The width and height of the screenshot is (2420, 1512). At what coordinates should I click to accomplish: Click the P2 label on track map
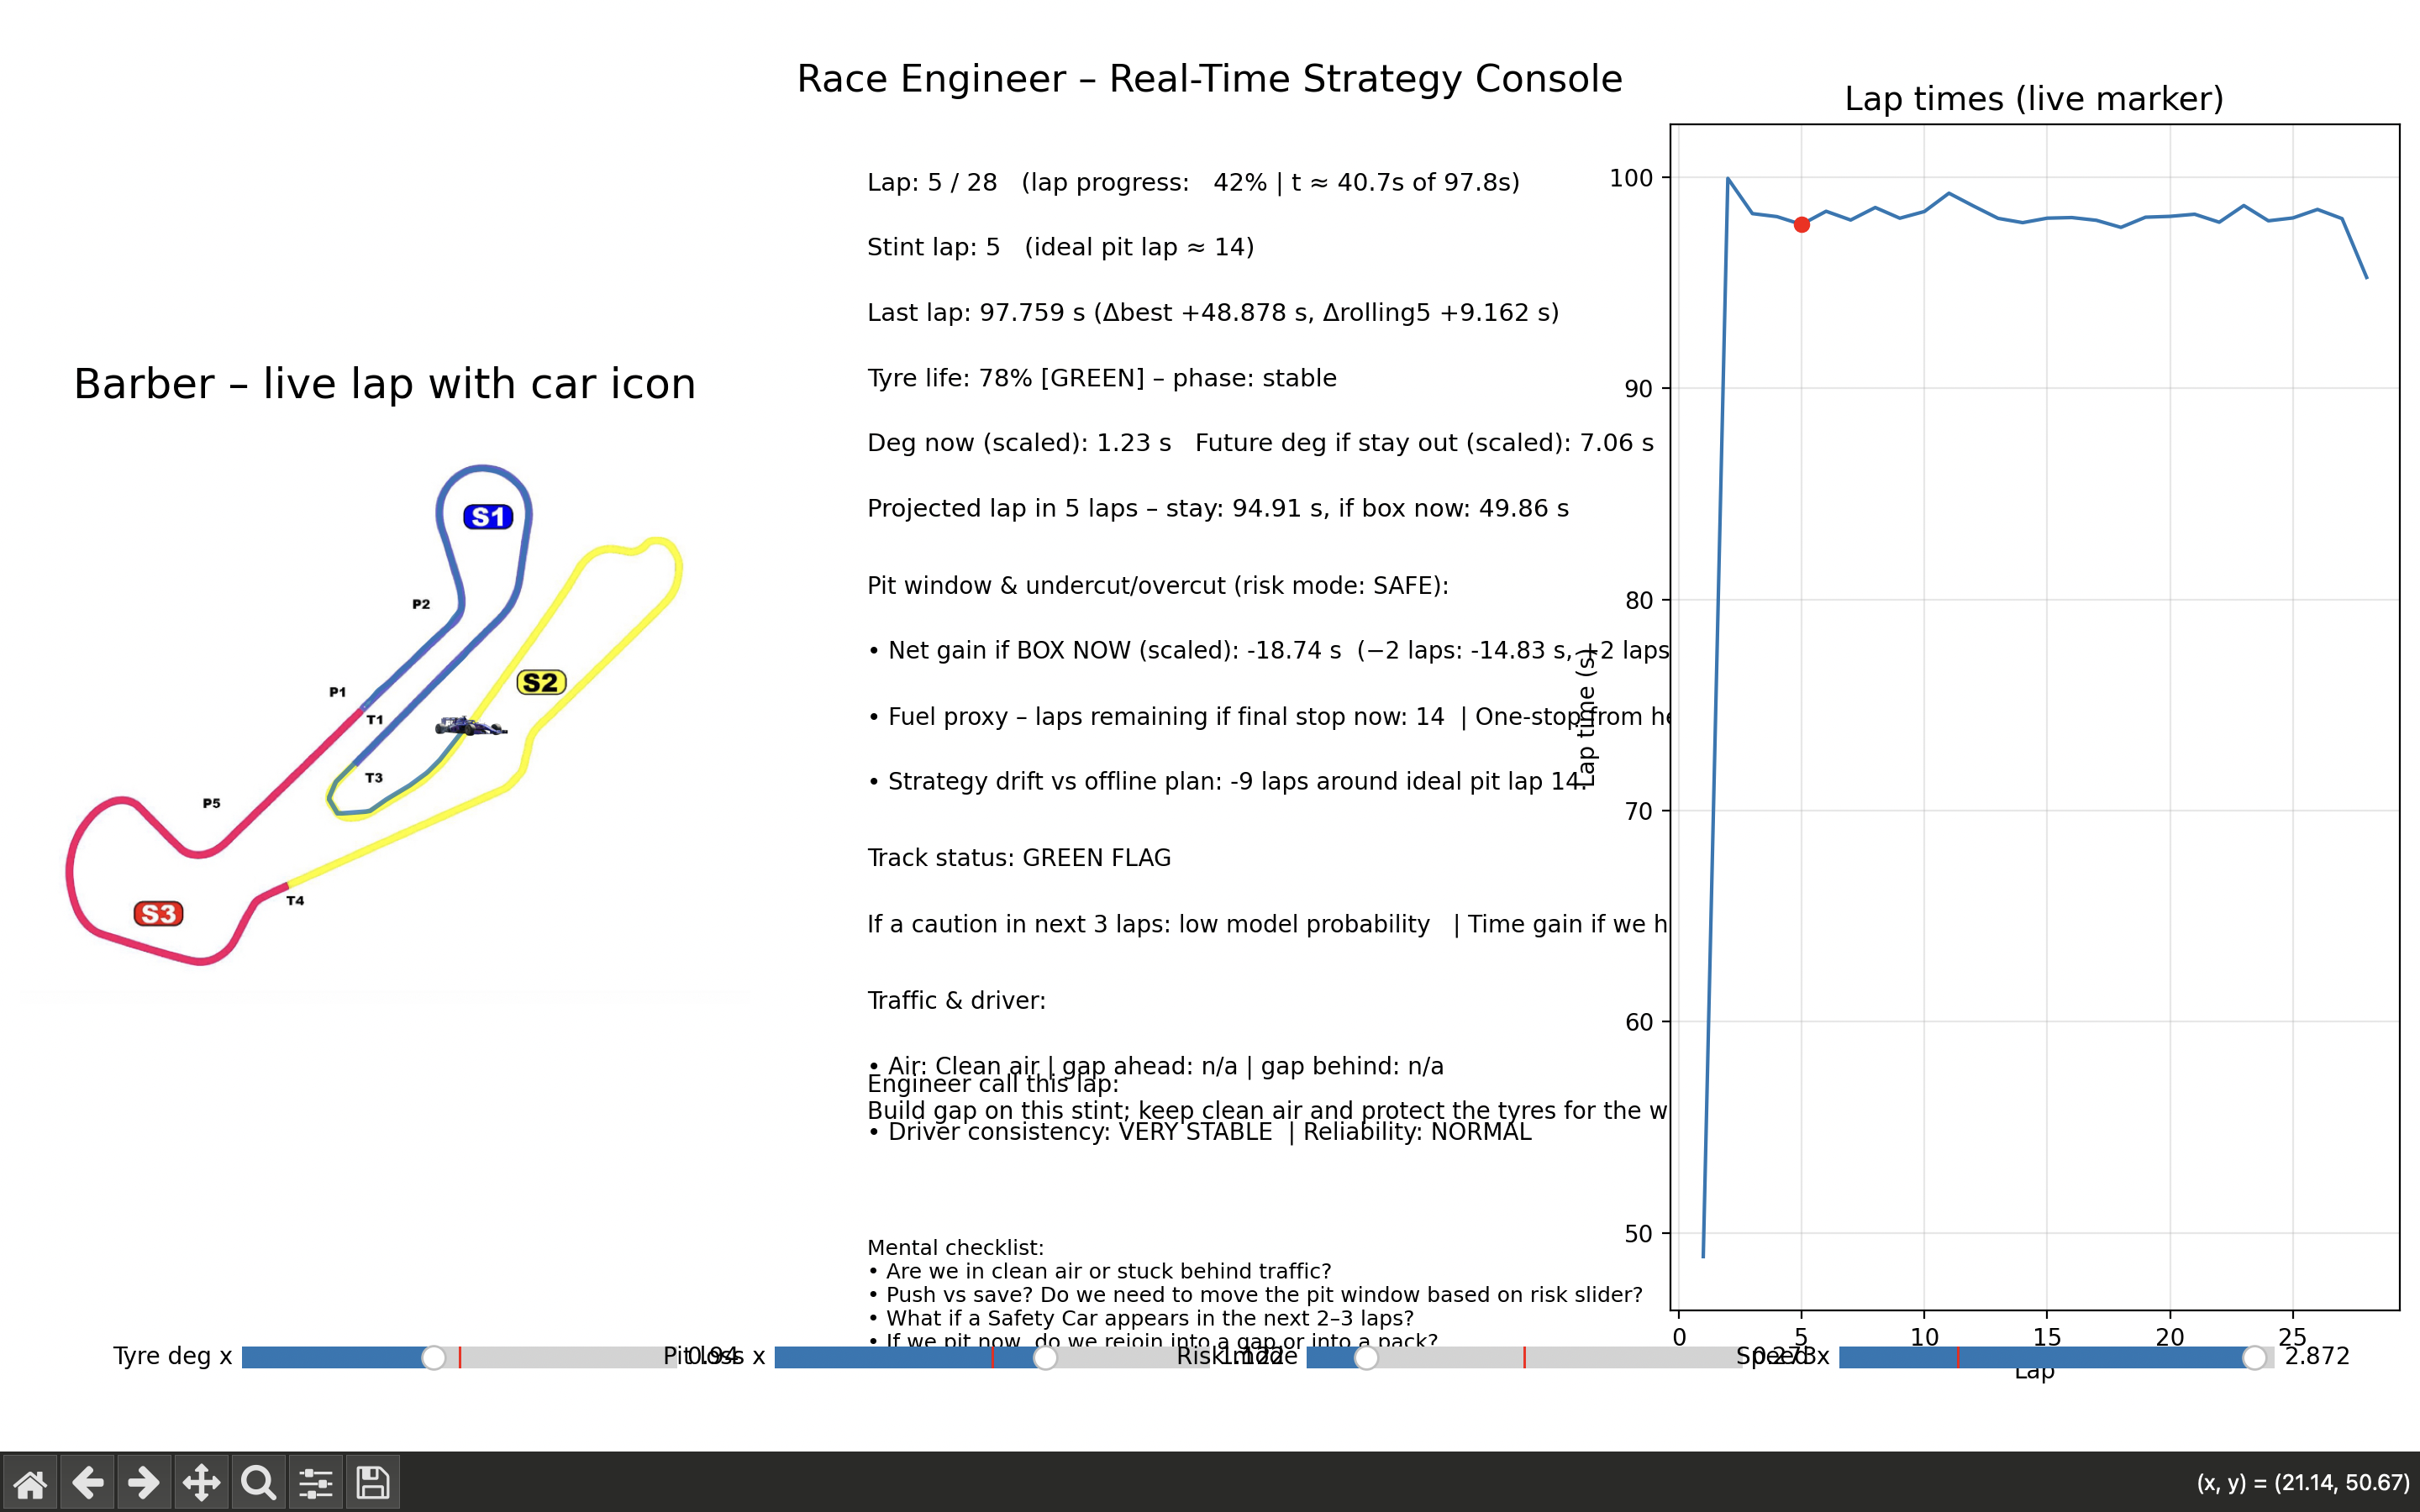point(421,604)
